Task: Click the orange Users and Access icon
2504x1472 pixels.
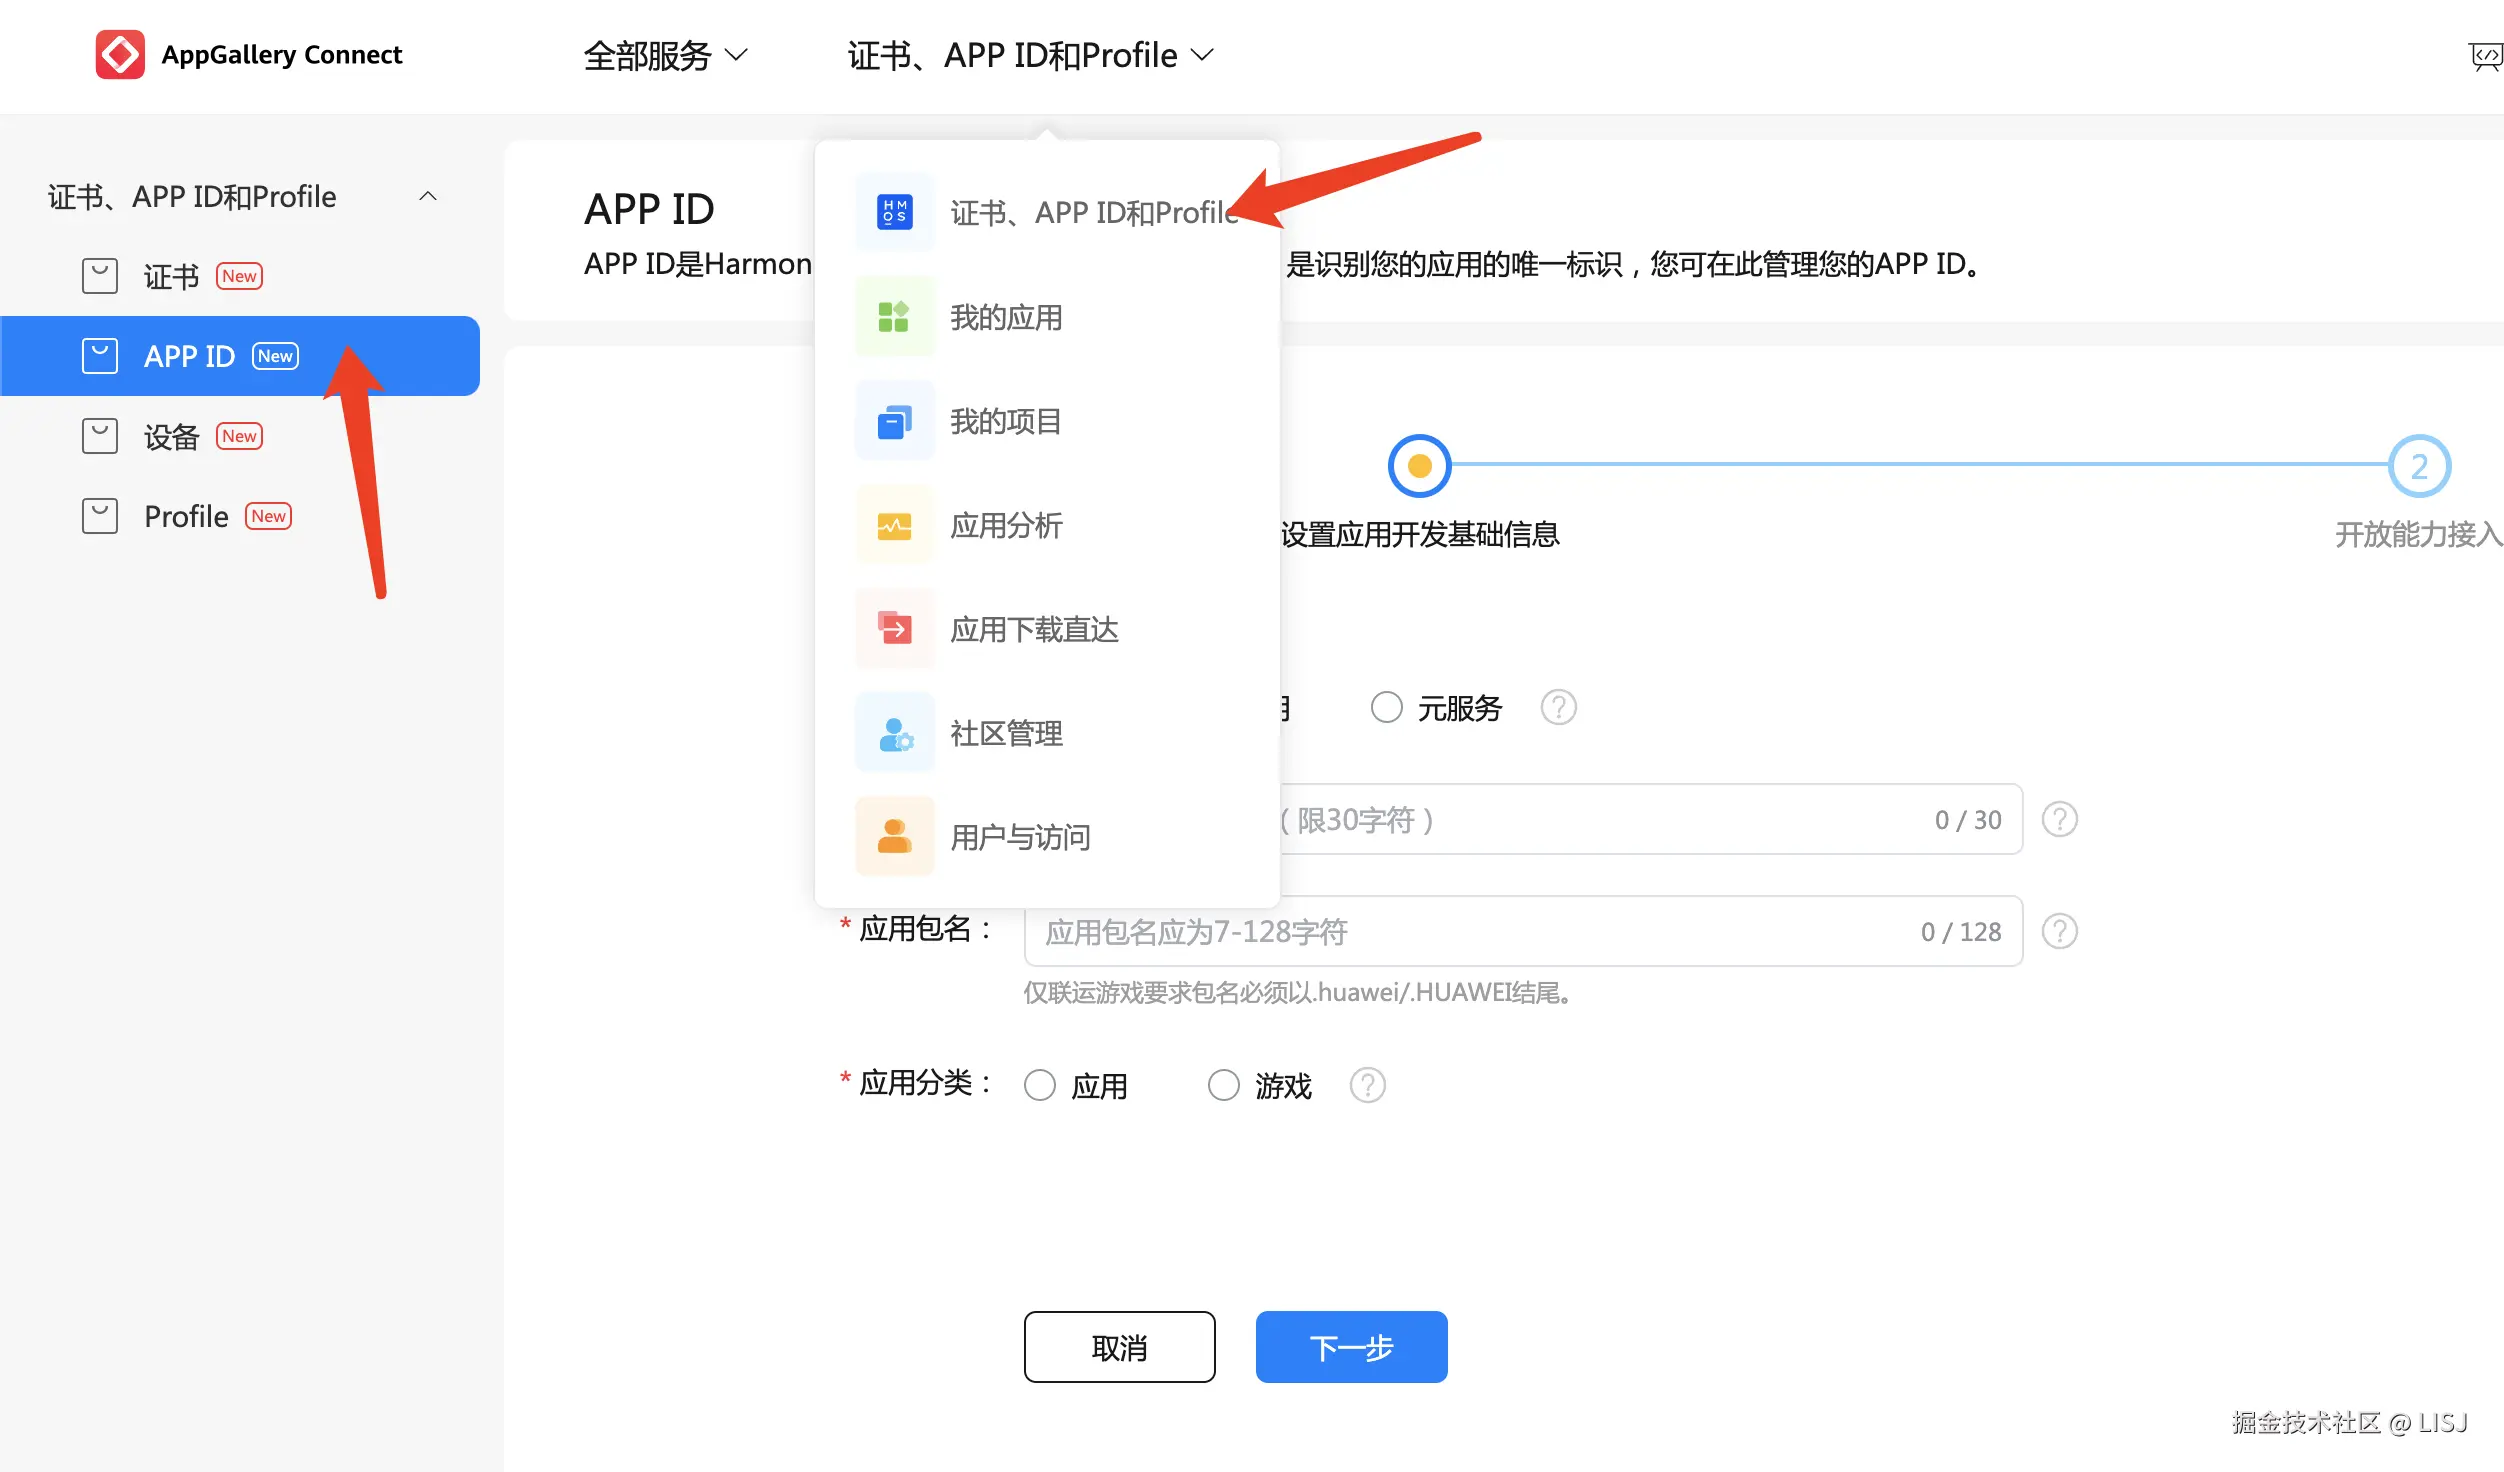Action: pyautogui.click(x=894, y=837)
